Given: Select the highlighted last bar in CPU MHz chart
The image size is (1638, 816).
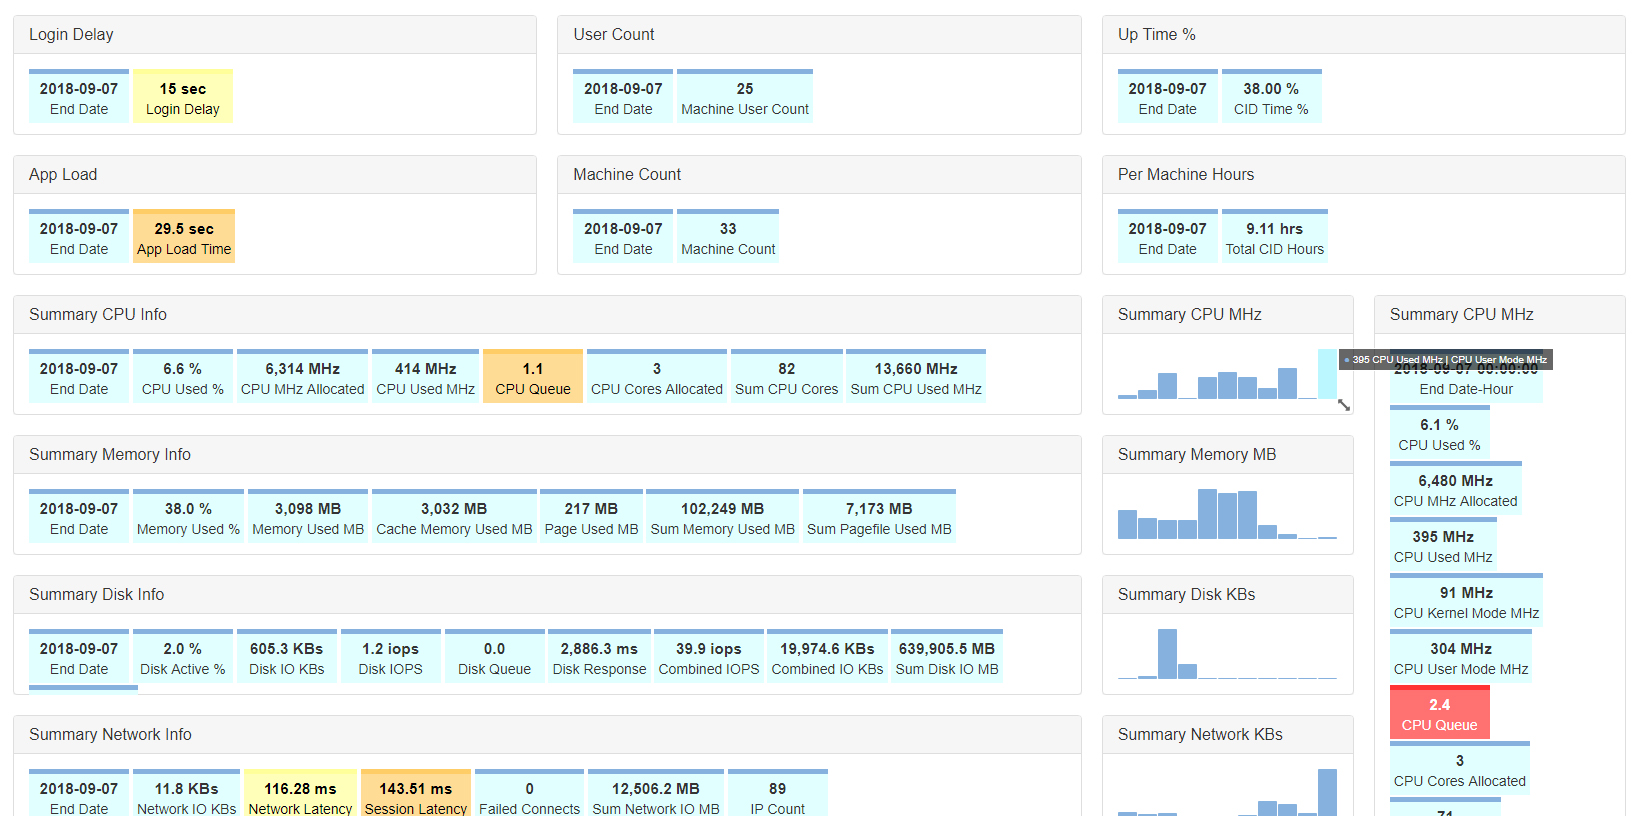Looking at the screenshot, I should click(x=1327, y=374).
